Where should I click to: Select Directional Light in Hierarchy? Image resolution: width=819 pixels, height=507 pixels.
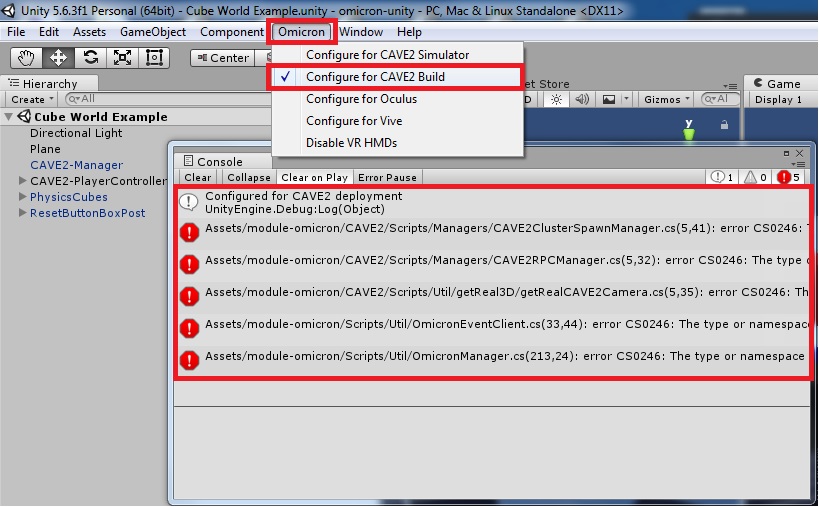[76, 133]
